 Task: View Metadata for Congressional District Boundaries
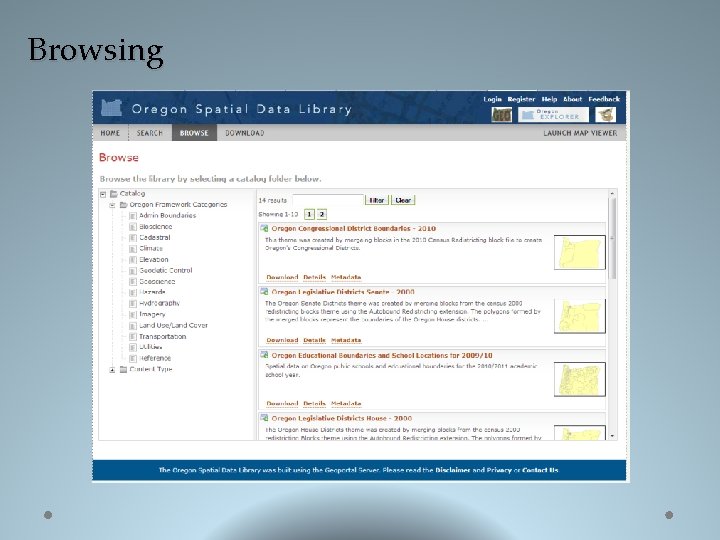[346, 277]
